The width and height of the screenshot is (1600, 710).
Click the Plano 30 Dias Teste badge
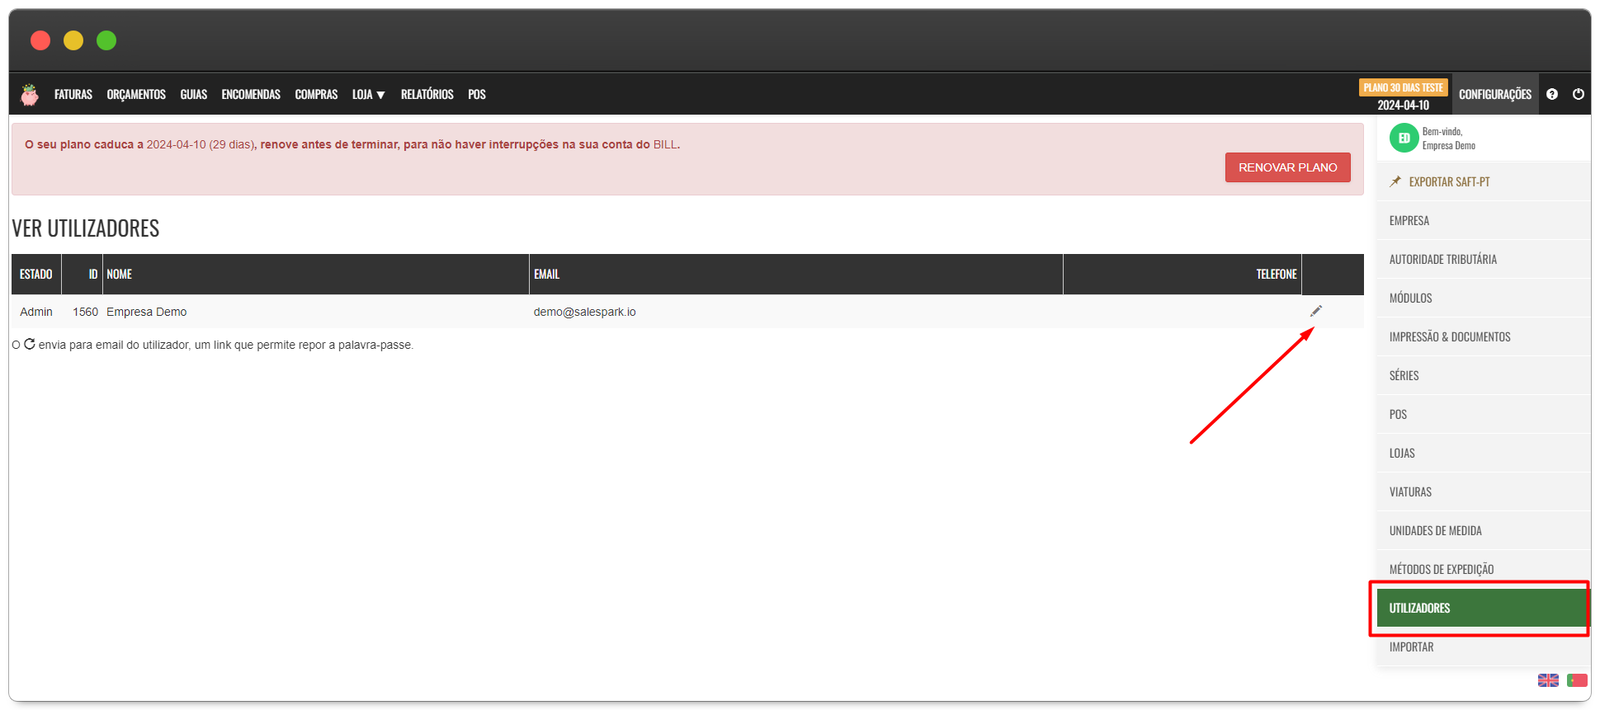1403,88
